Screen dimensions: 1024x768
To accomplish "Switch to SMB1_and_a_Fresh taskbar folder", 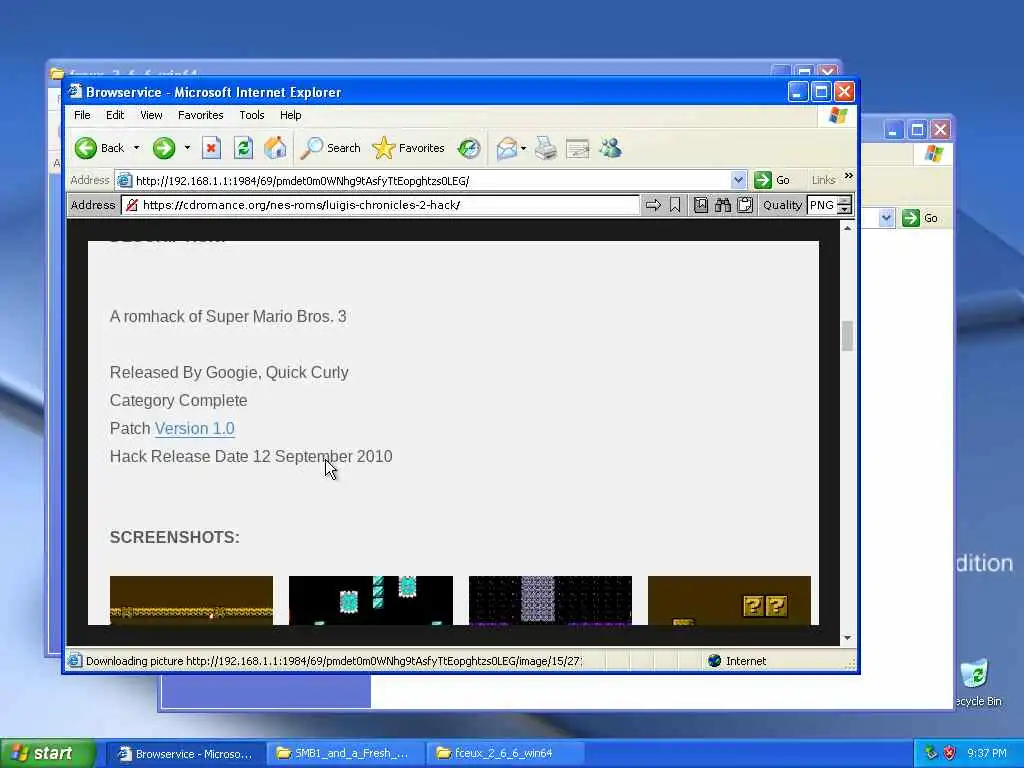I will pyautogui.click(x=344, y=754).
